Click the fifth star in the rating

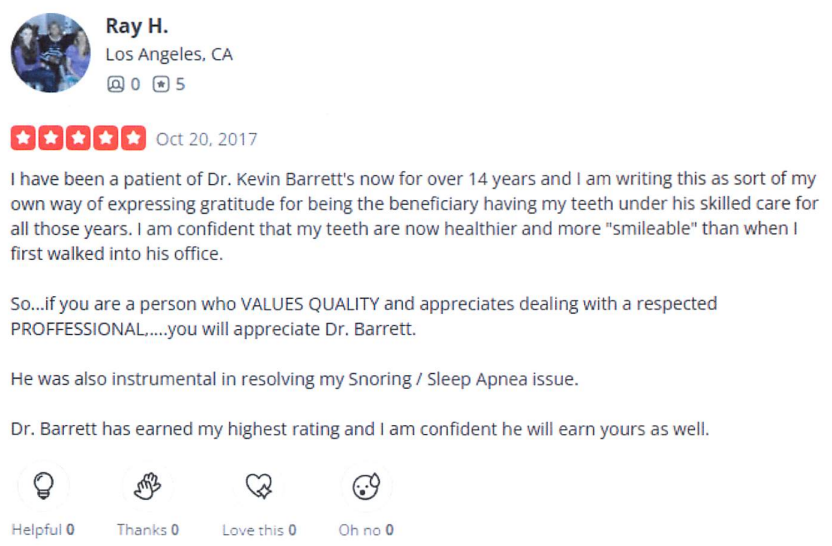[133, 139]
